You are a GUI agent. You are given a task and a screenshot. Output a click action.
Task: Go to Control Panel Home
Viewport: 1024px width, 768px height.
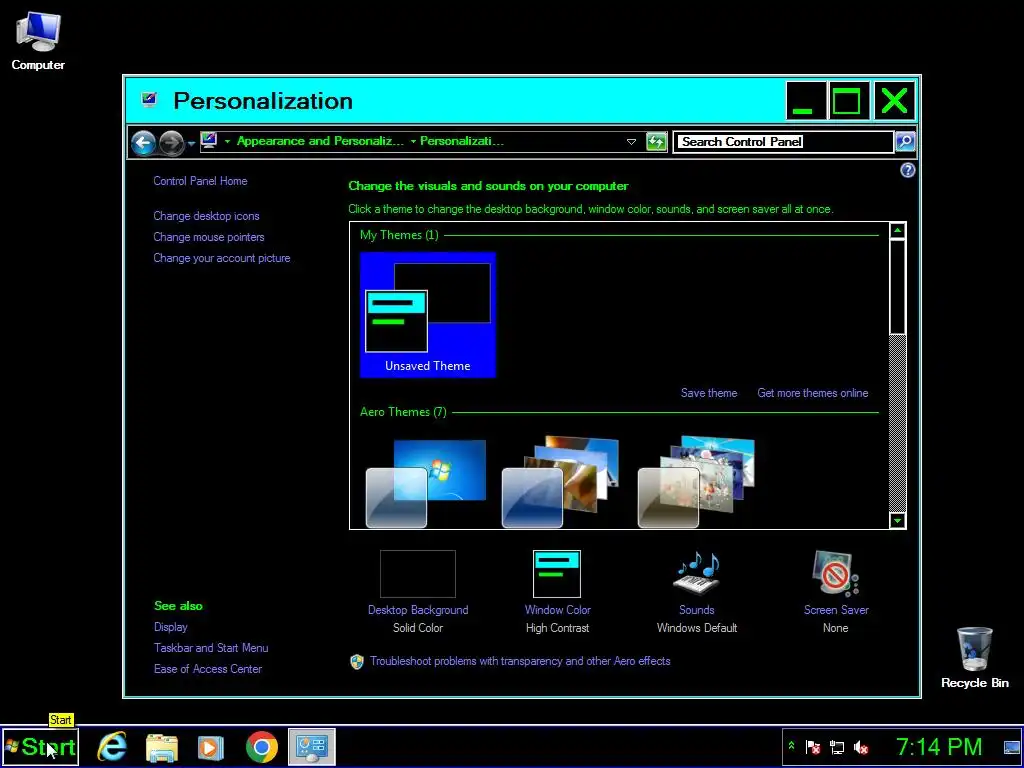click(200, 181)
